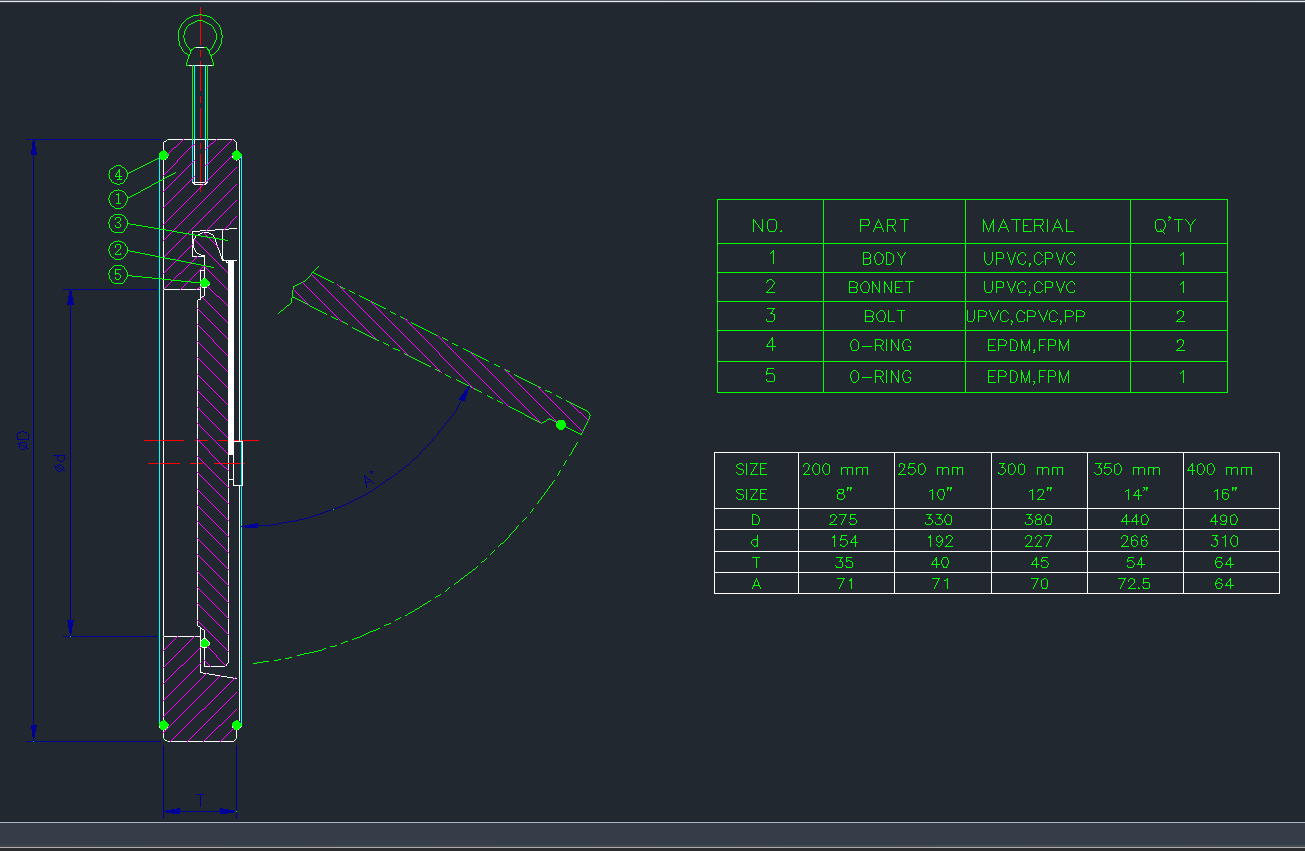The width and height of the screenshot is (1305, 851).
Task: Select the green grip point on the disc edge
Action: (559, 426)
